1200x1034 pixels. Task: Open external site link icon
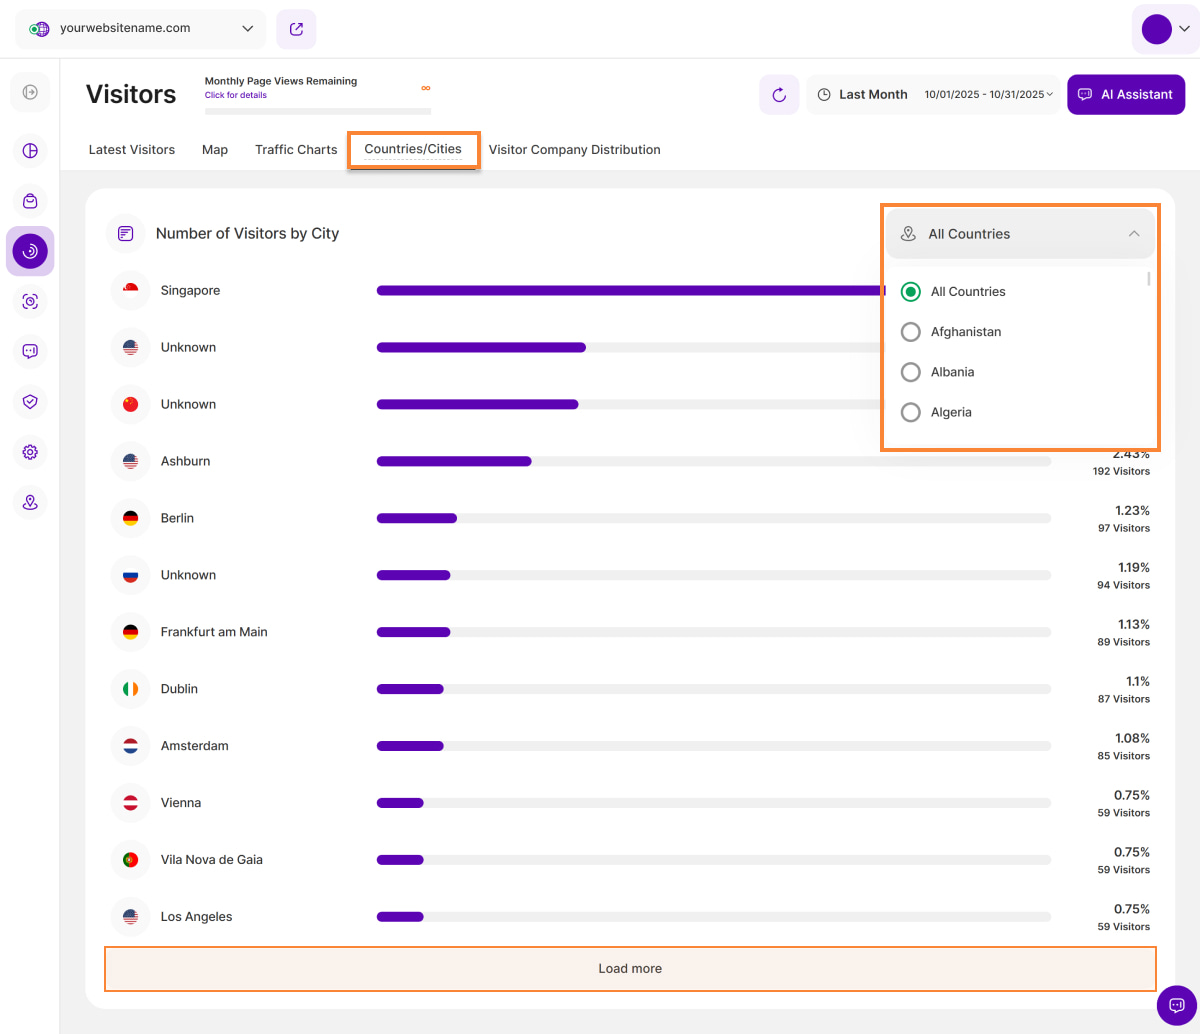click(x=296, y=29)
